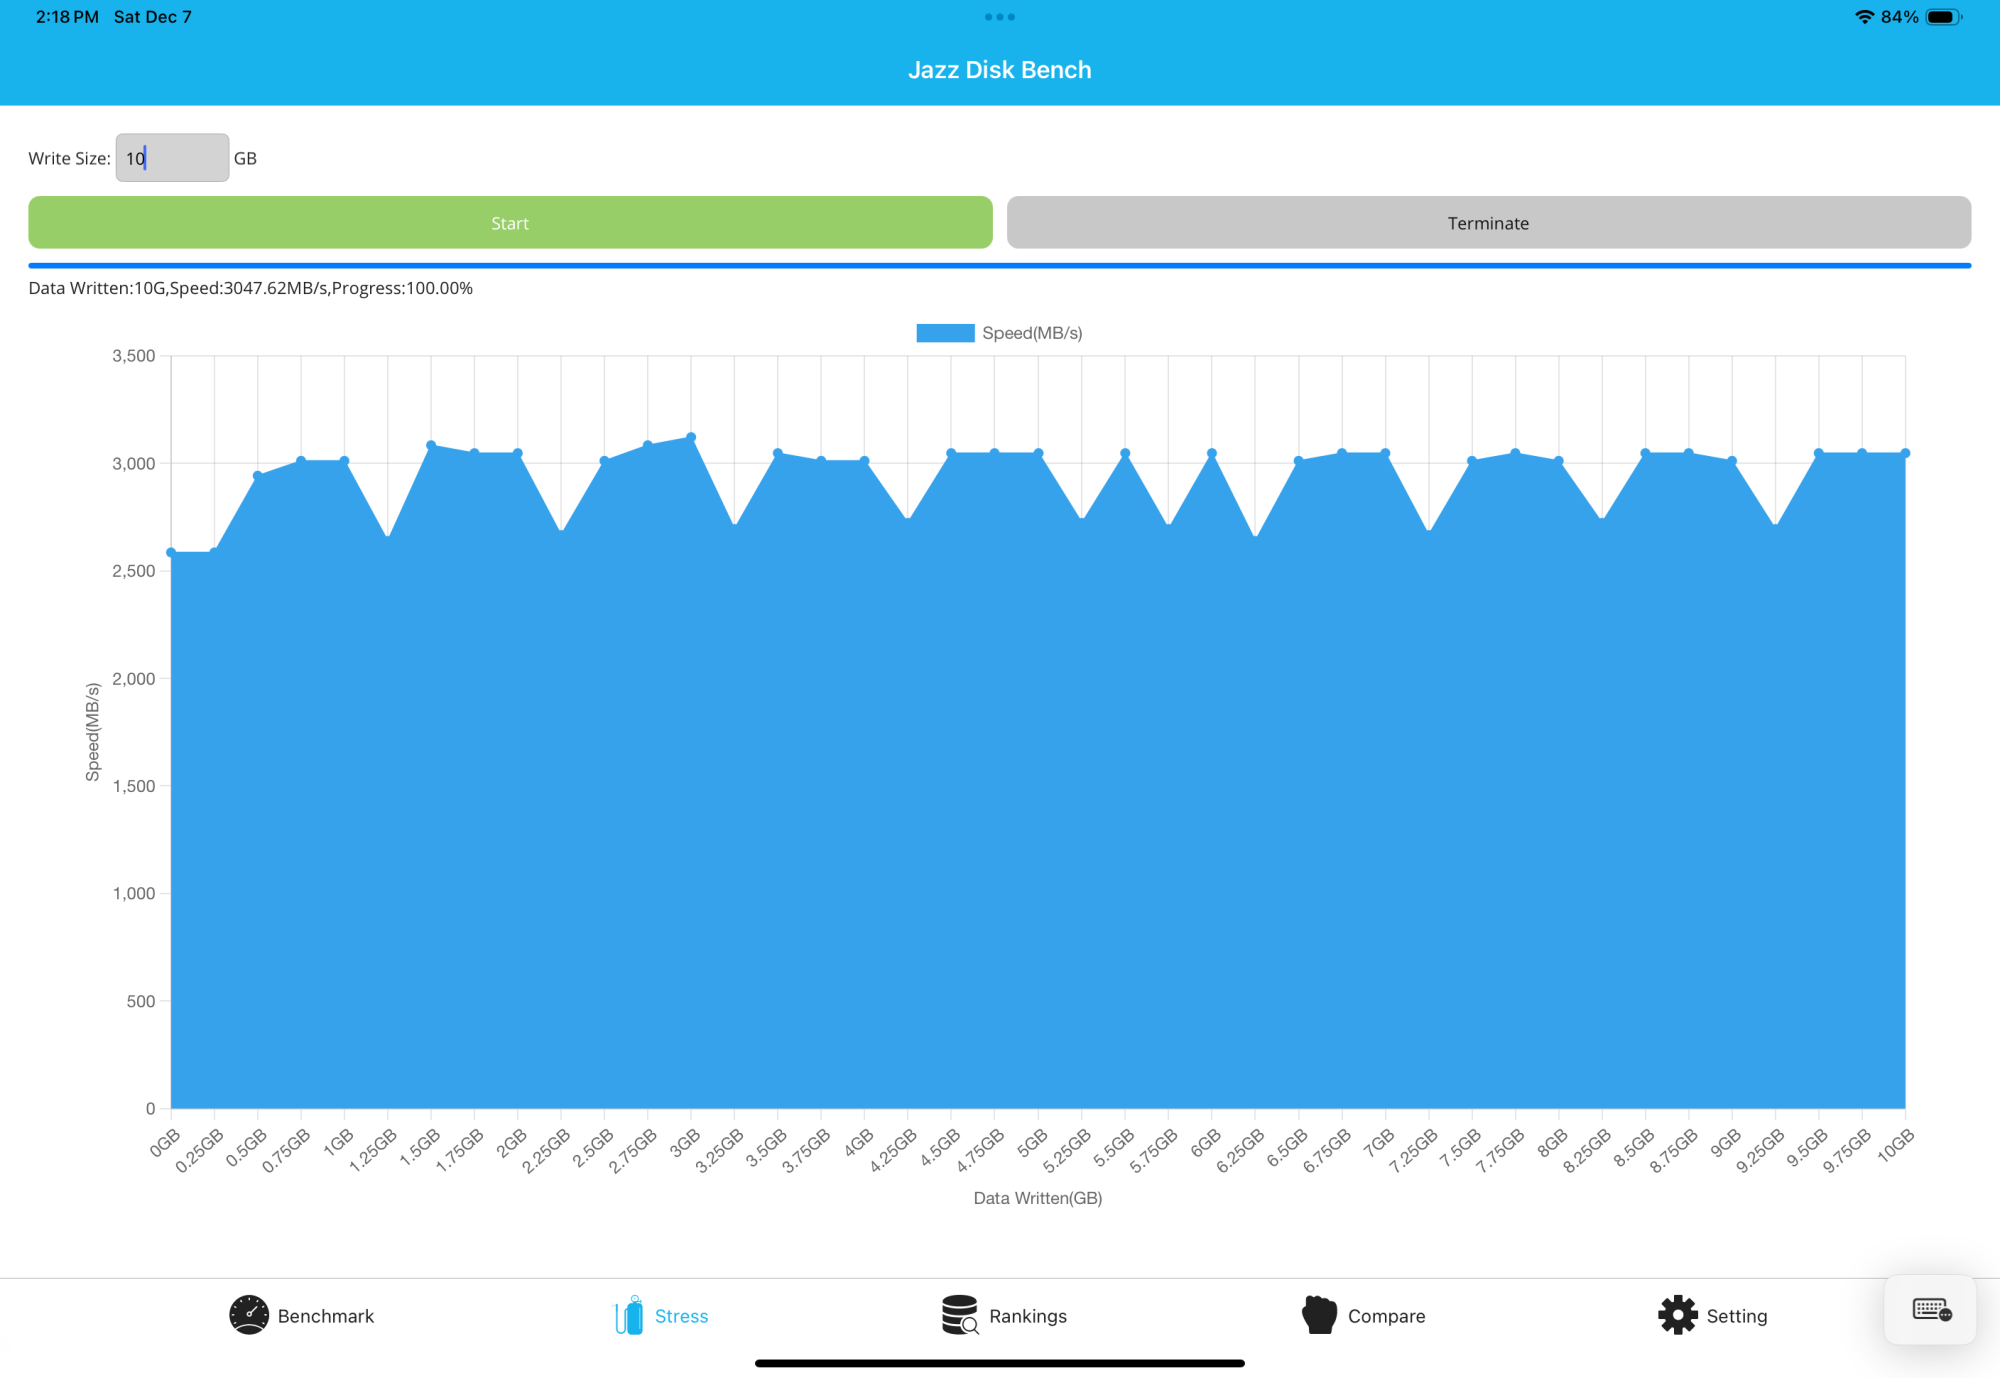2000x1378 pixels.
Task: Tap the floating keyboard icon
Action: click(x=1931, y=1310)
